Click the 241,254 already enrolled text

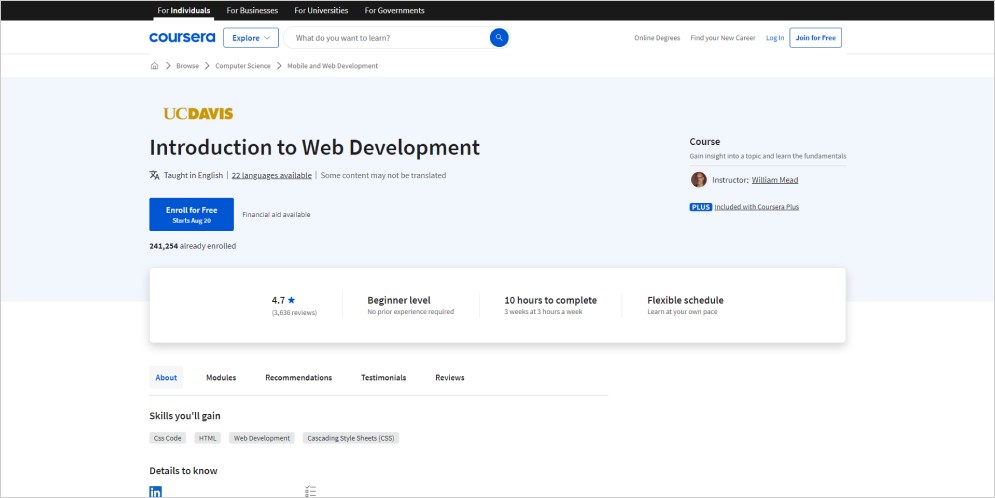[193, 246]
